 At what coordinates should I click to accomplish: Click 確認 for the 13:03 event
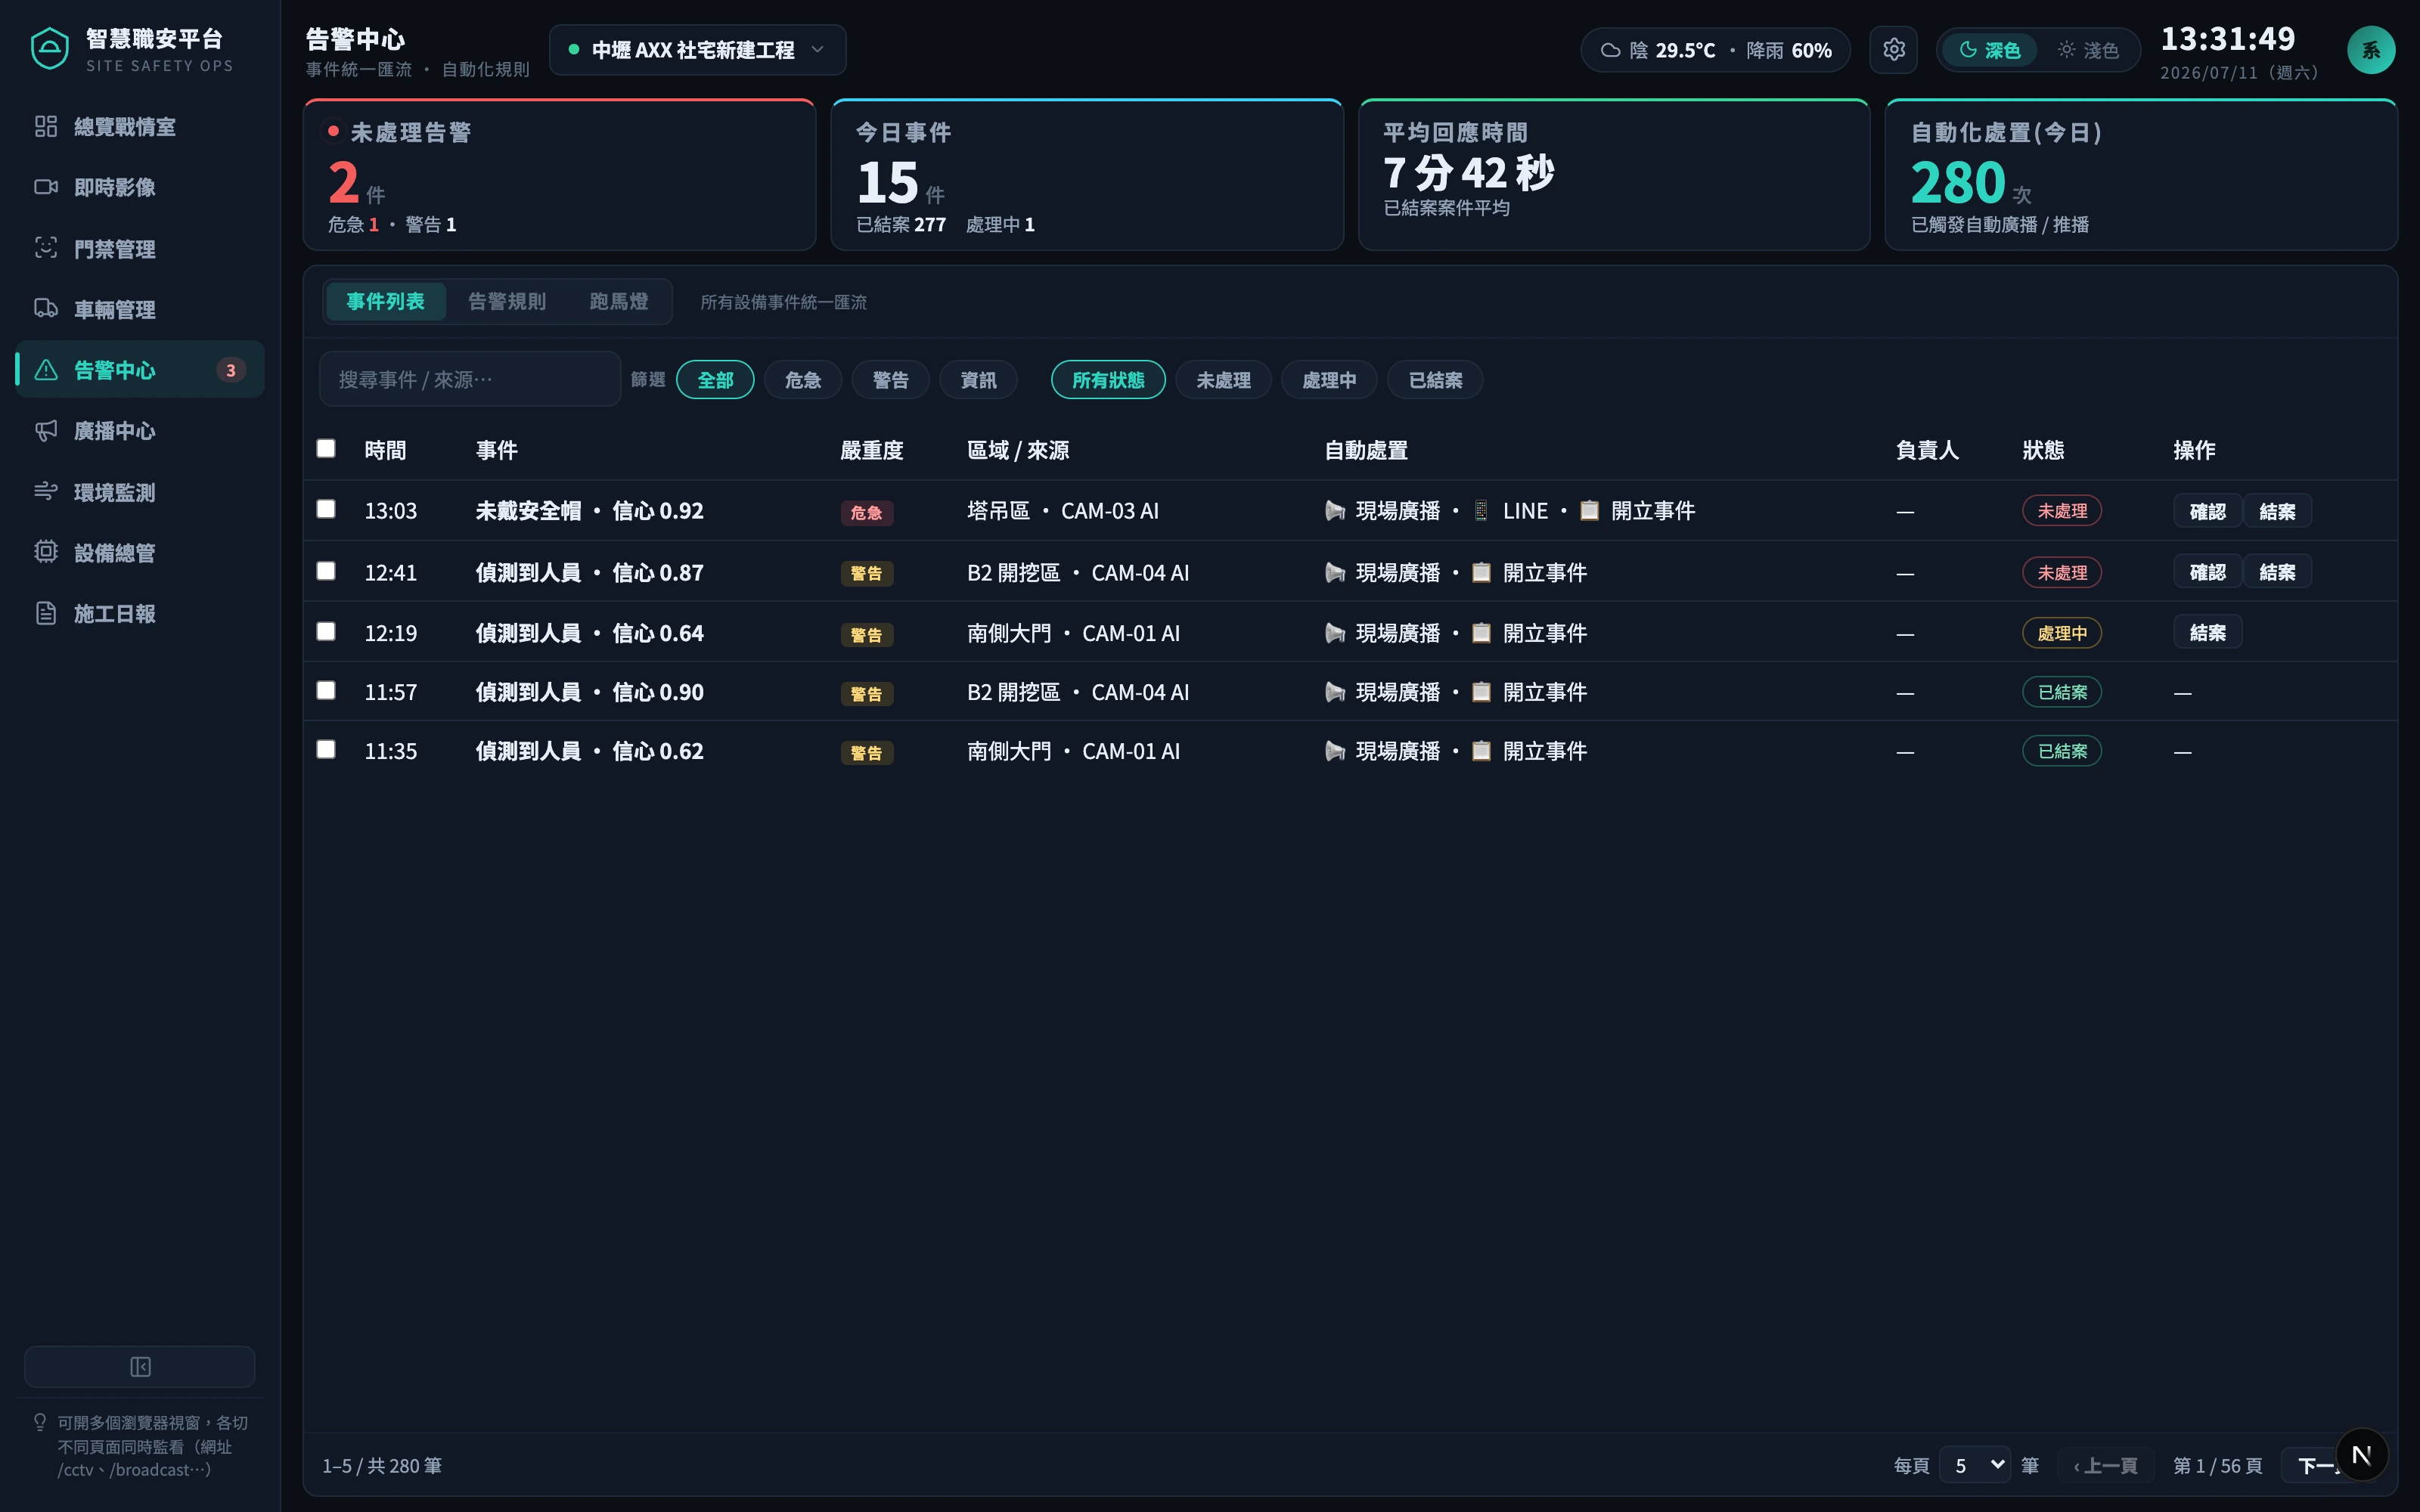(x=2207, y=511)
